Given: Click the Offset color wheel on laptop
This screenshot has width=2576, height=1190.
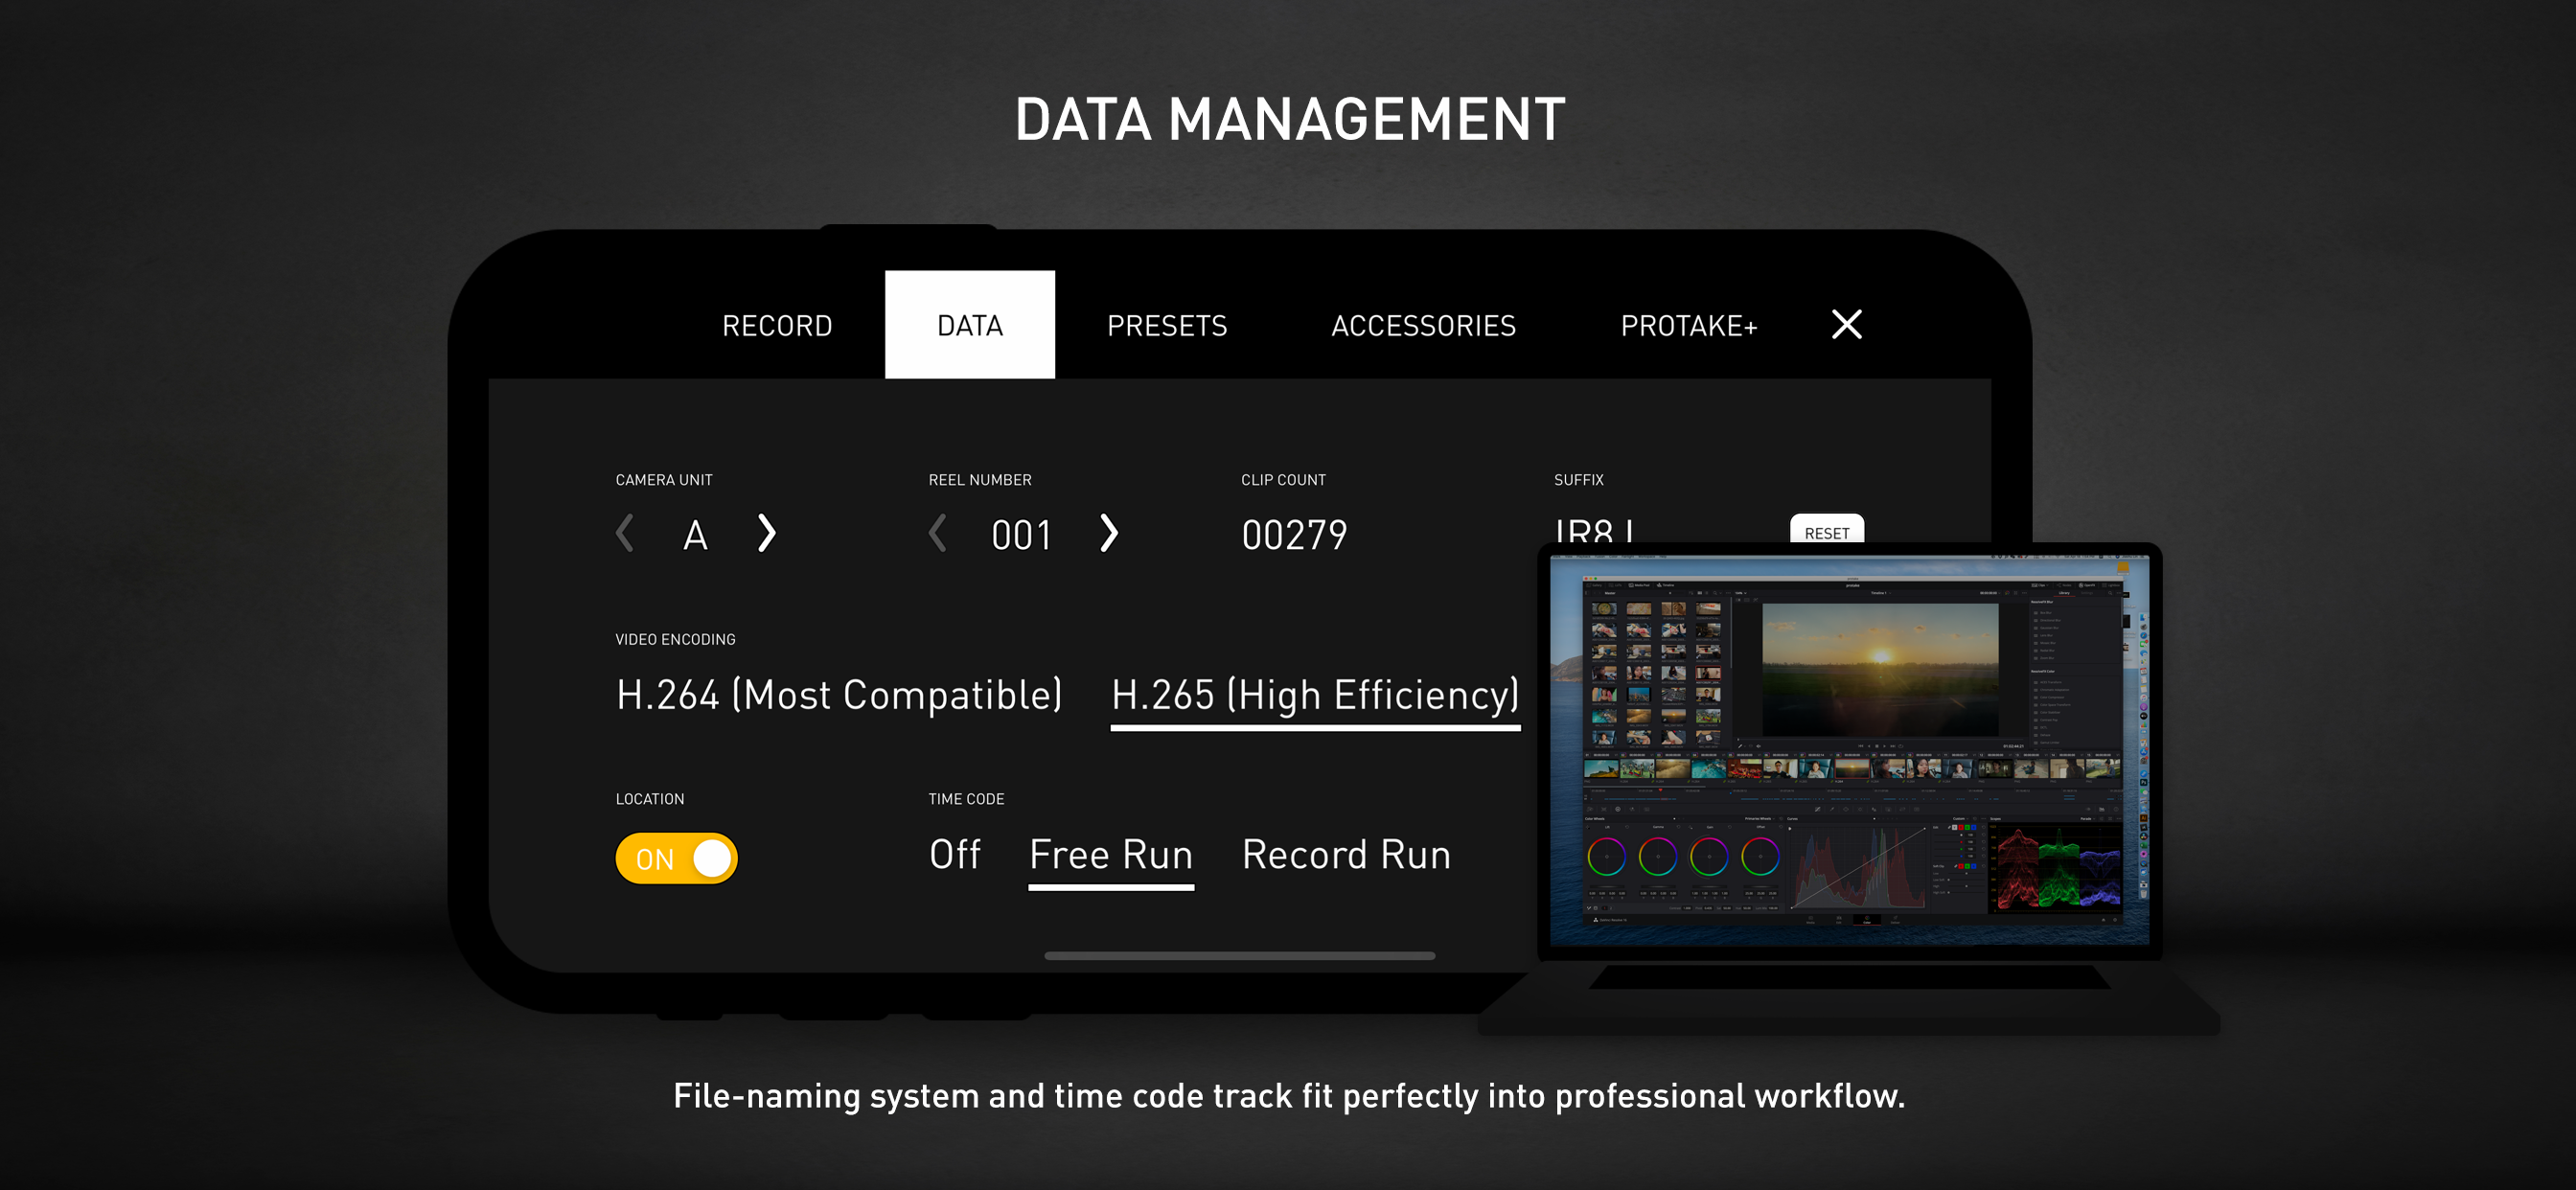Looking at the screenshot, I should 1760,857.
